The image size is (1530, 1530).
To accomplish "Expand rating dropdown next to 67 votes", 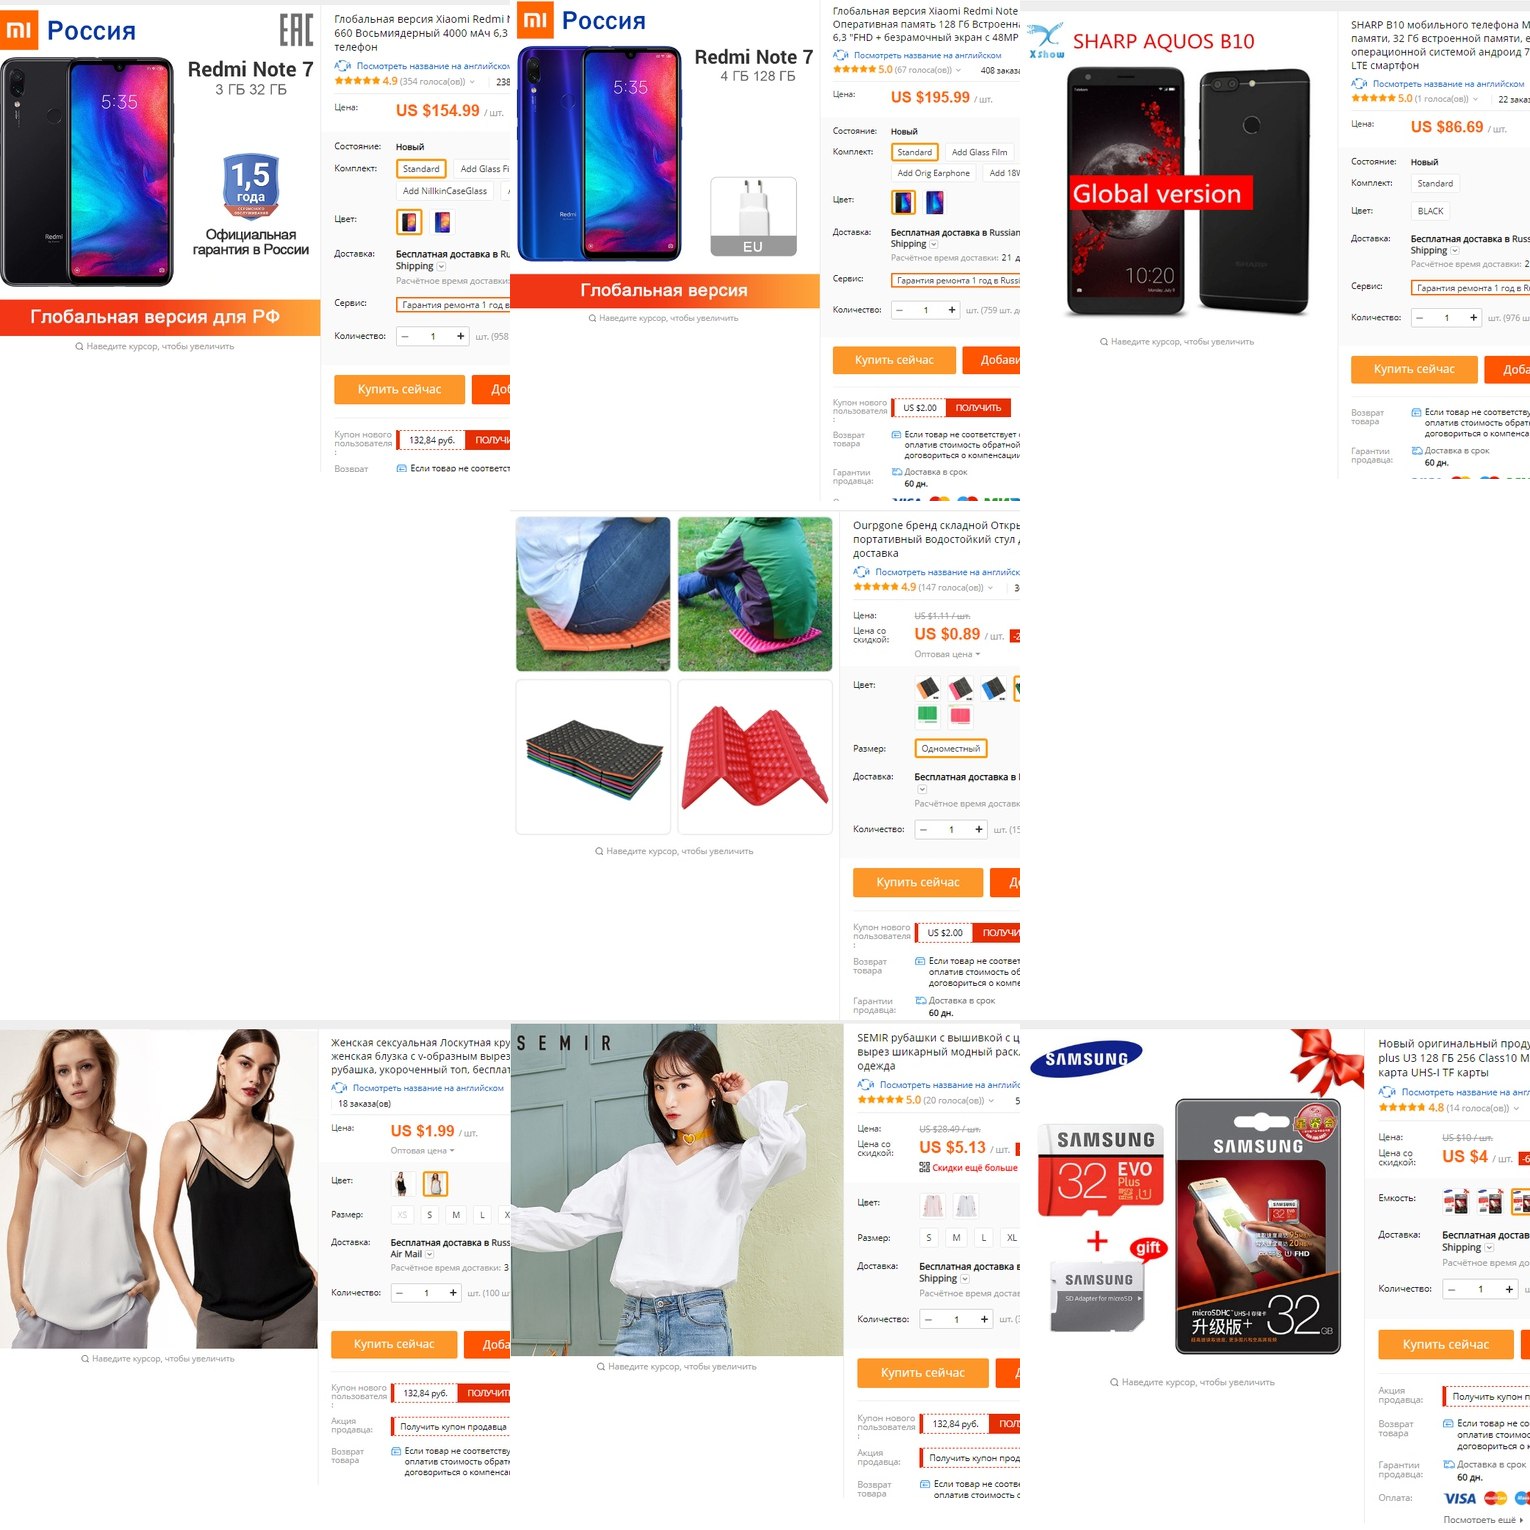I will 958,70.
